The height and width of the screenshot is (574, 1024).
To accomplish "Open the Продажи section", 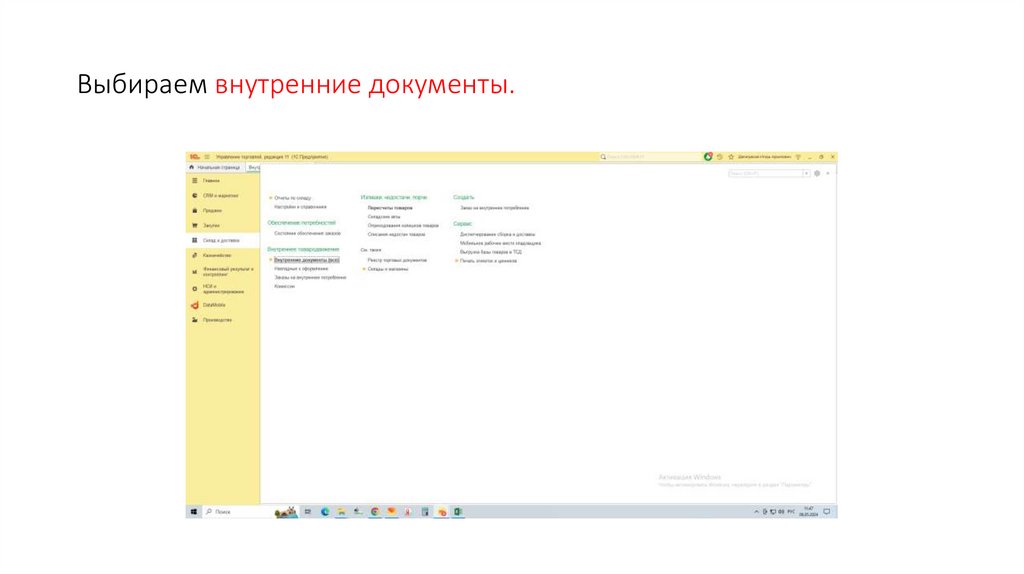I will pyautogui.click(x=212, y=210).
